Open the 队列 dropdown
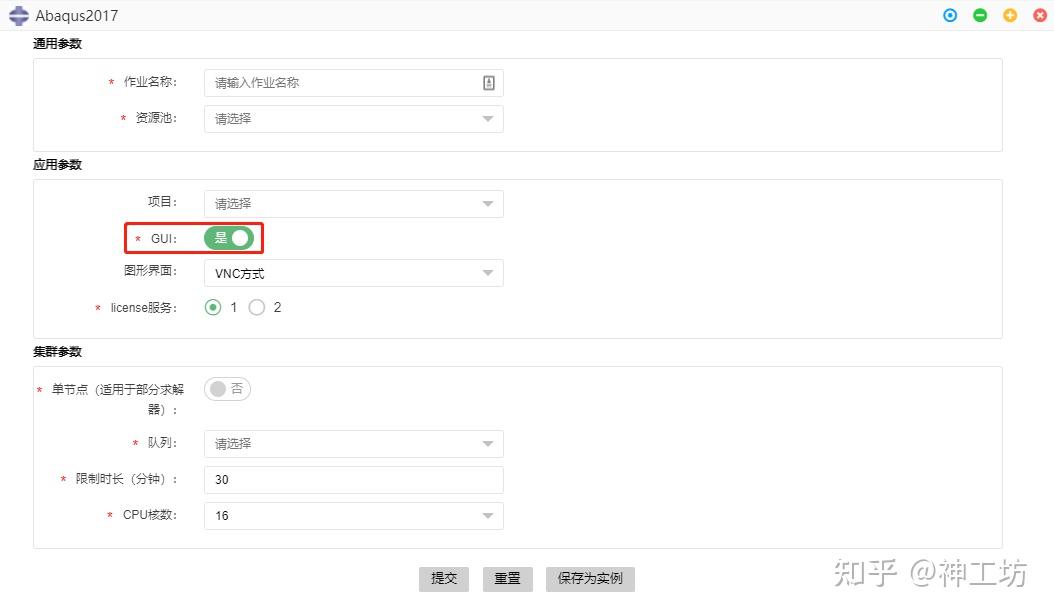 coord(354,444)
